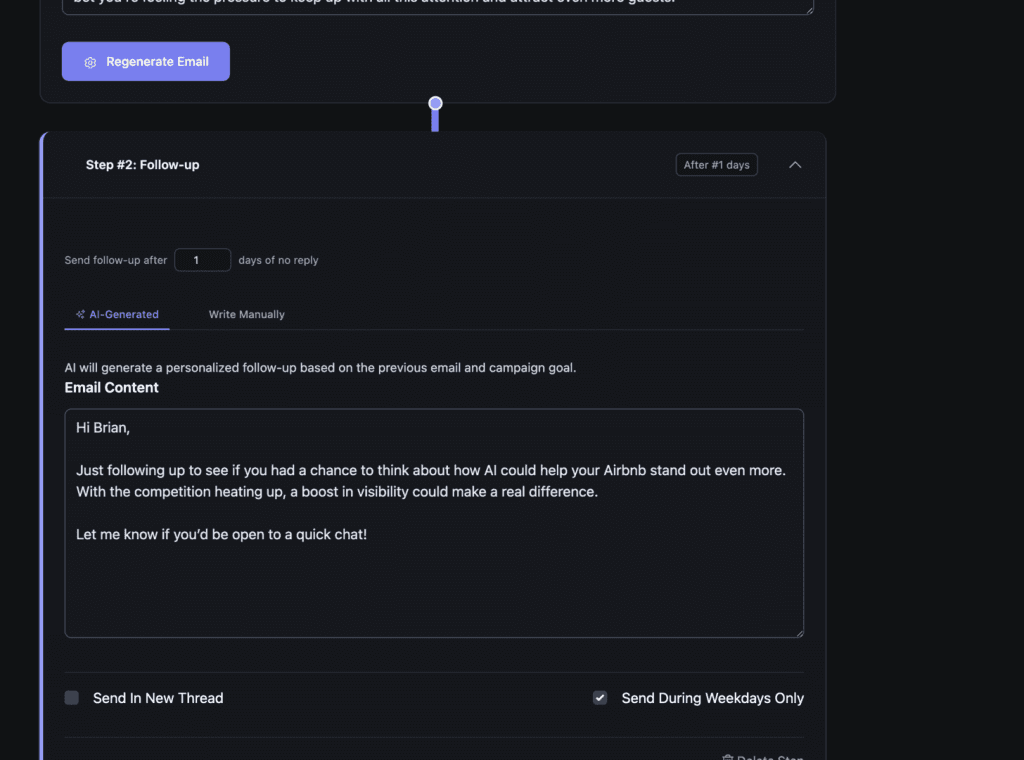The height and width of the screenshot is (760, 1024).
Task: Collapse Step #2 using the chevron arrow
Action: 795,164
